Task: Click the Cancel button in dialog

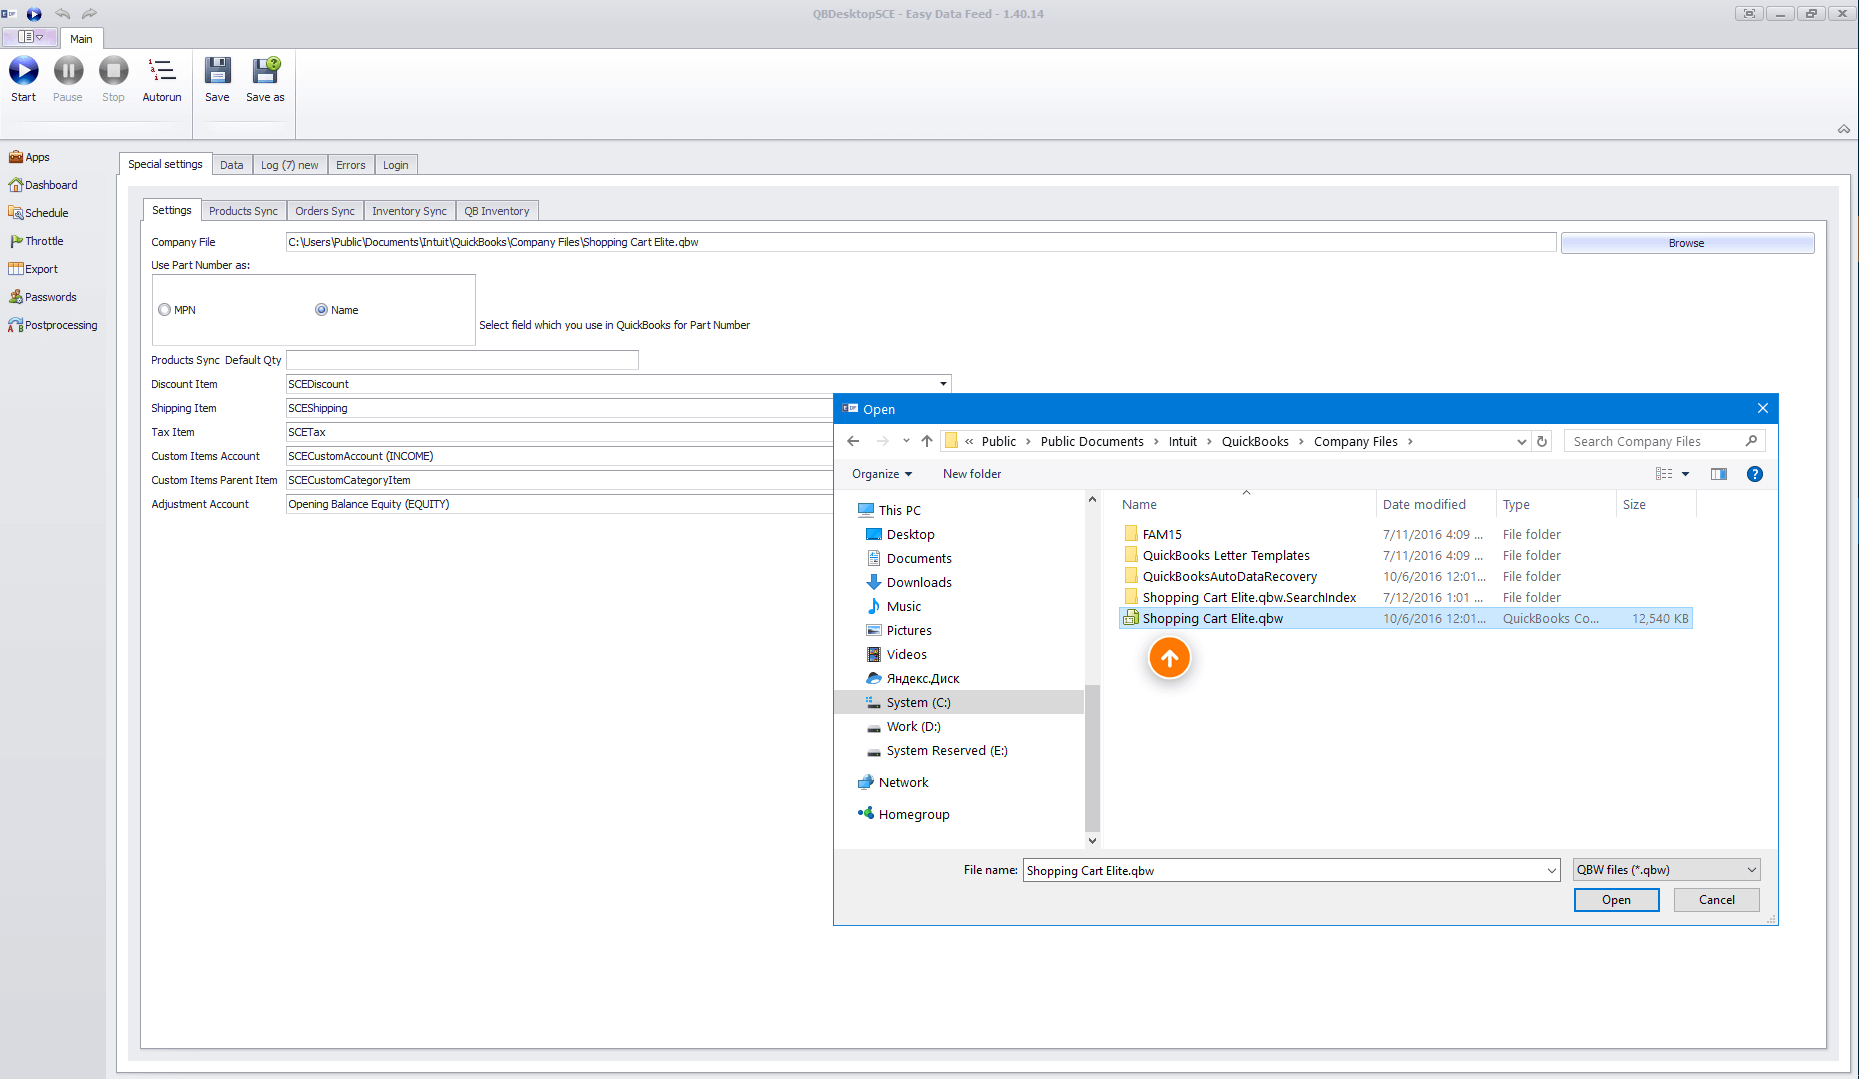Action: pyautogui.click(x=1717, y=900)
